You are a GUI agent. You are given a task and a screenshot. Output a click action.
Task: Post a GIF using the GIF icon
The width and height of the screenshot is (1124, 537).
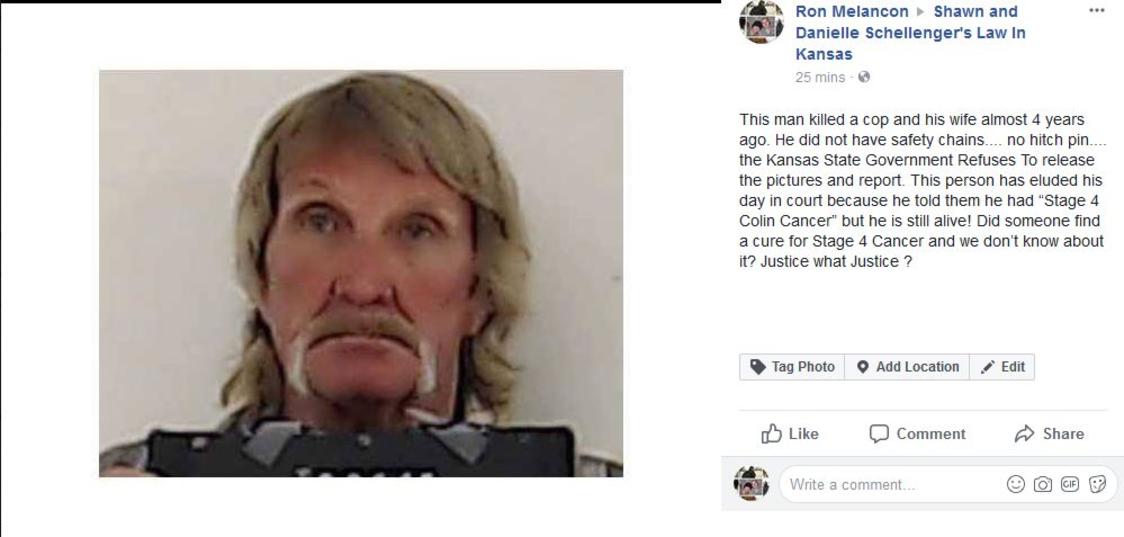[1070, 485]
